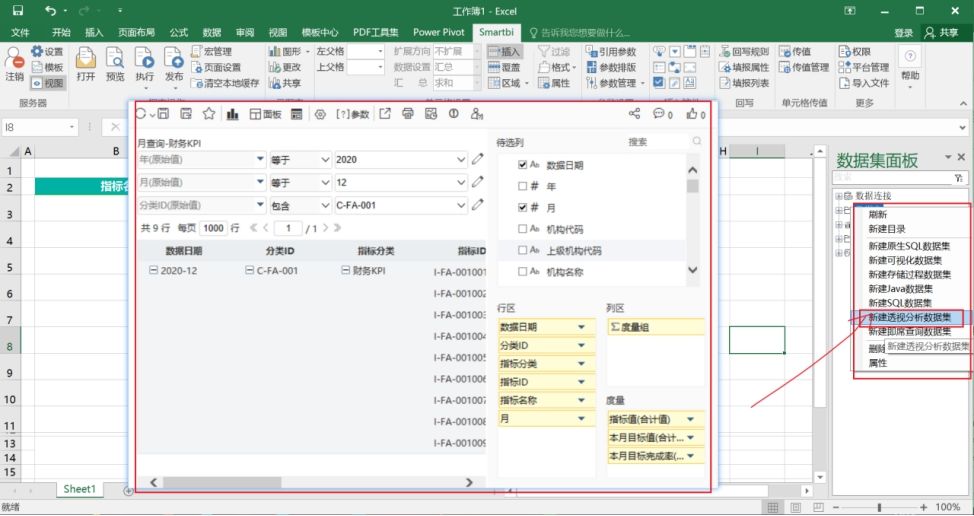Uncheck the 月 field checkbox

click(x=522, y=207)
